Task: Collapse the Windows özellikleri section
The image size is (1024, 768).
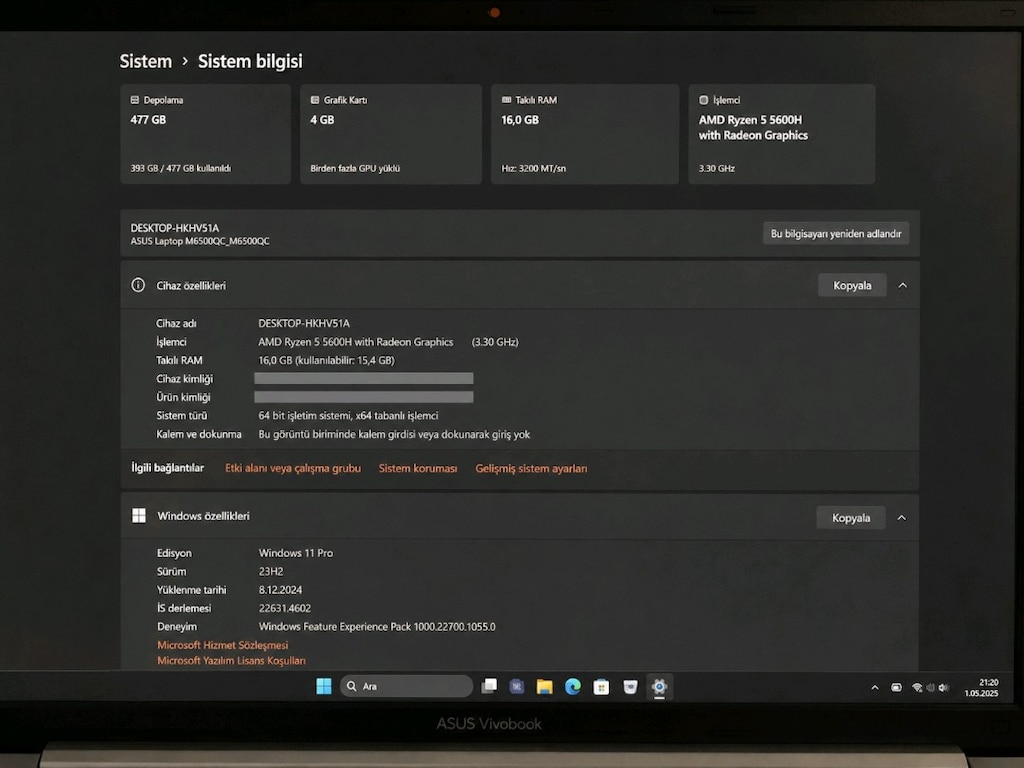Action: (x=901, y=518)
